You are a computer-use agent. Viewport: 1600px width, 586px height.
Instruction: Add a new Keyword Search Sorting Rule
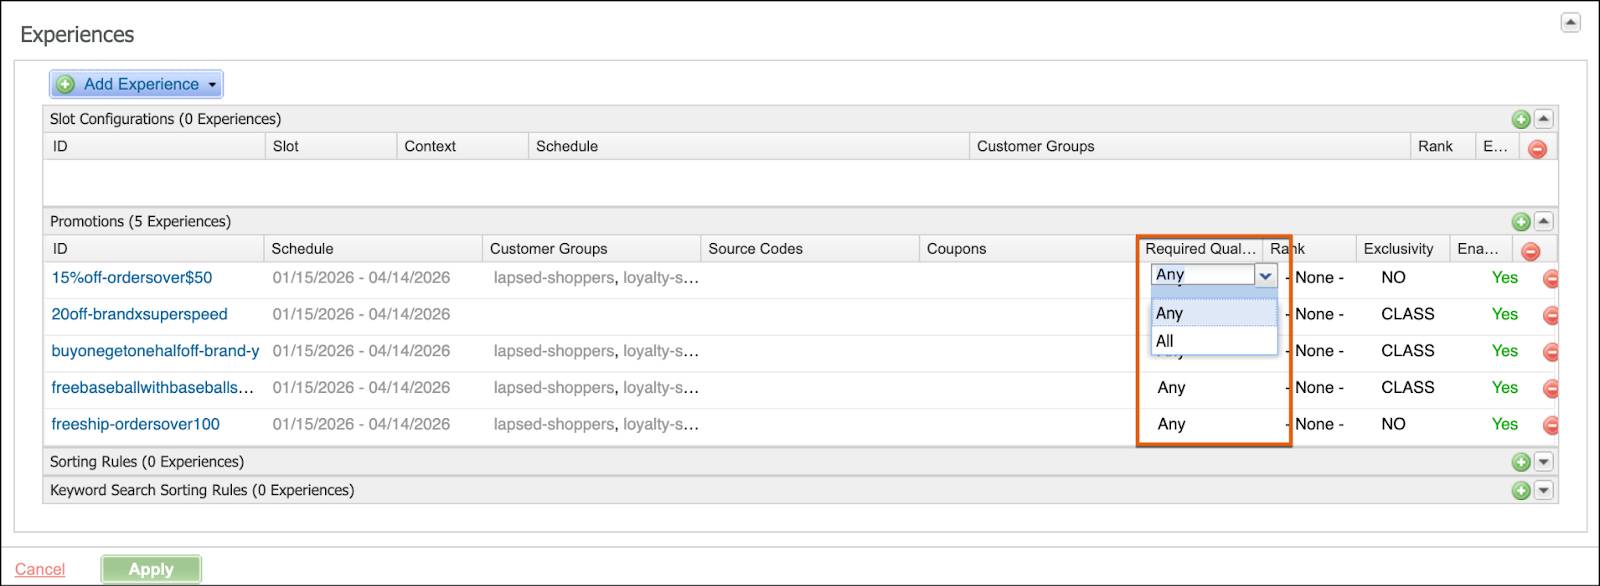(x=1521, y=490)
